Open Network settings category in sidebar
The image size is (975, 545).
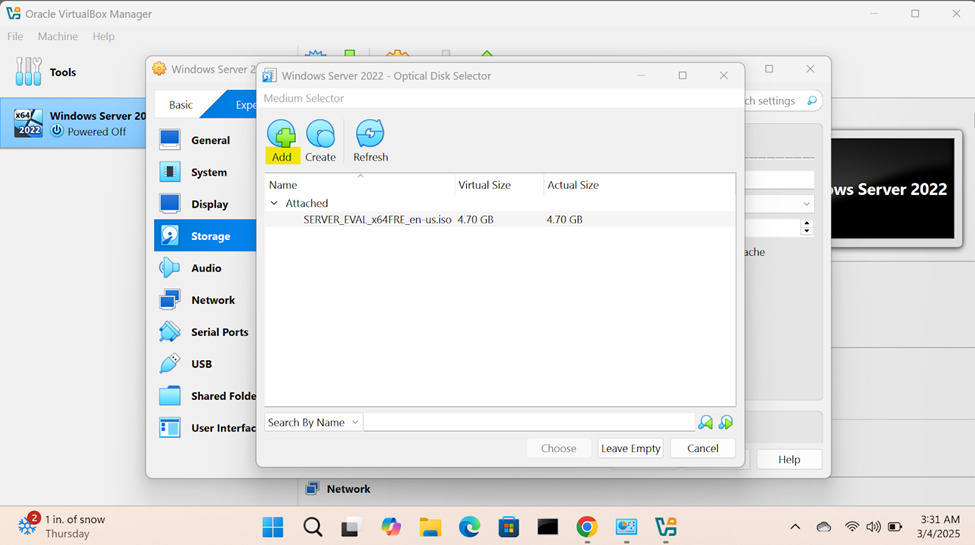205,300
